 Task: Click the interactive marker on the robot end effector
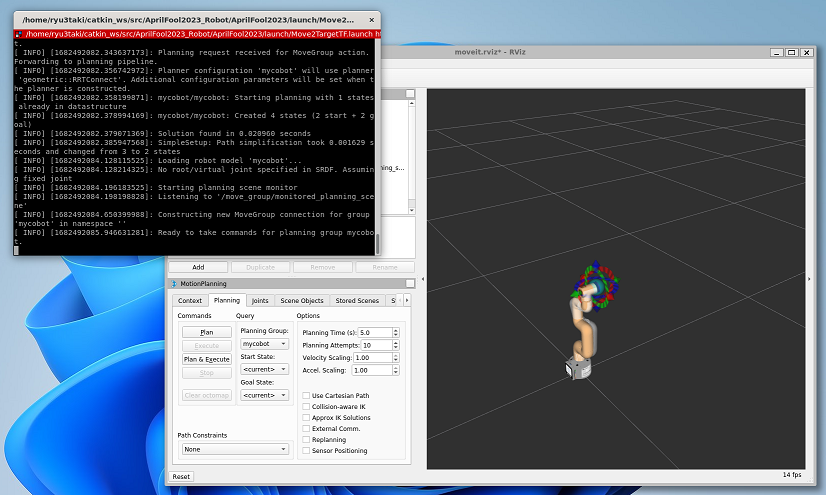tap(596, 288)
